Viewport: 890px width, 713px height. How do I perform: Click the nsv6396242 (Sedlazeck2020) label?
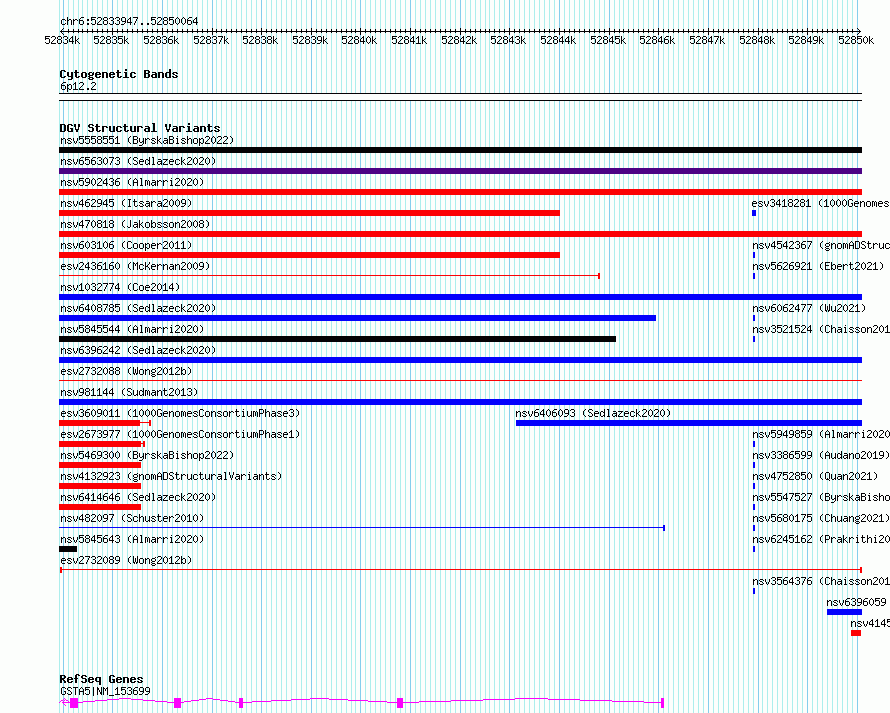pos(138,350)
